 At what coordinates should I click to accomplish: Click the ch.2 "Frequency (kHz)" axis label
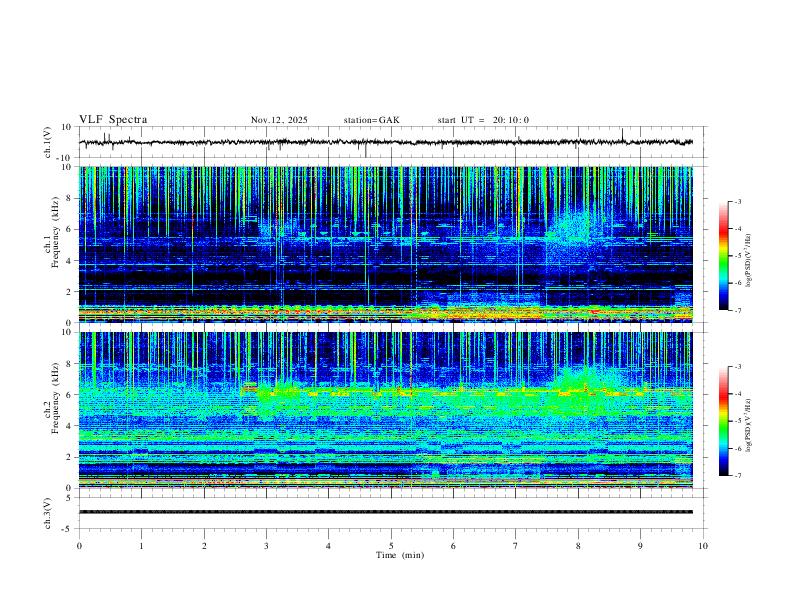click(55, 397)
